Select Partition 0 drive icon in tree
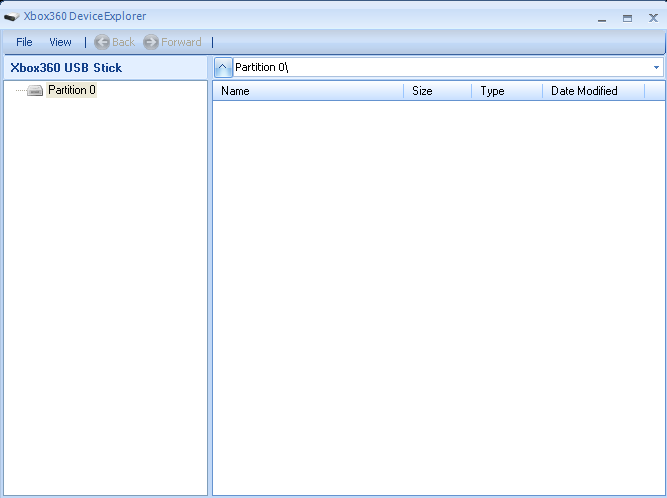This screenshot has height=498, width=667. tap(35, 90)
